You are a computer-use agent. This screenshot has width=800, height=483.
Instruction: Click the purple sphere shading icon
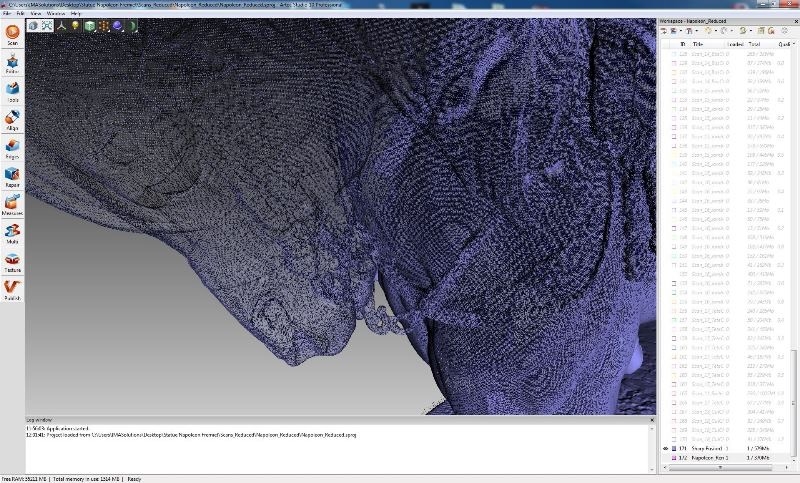(118, 26)
